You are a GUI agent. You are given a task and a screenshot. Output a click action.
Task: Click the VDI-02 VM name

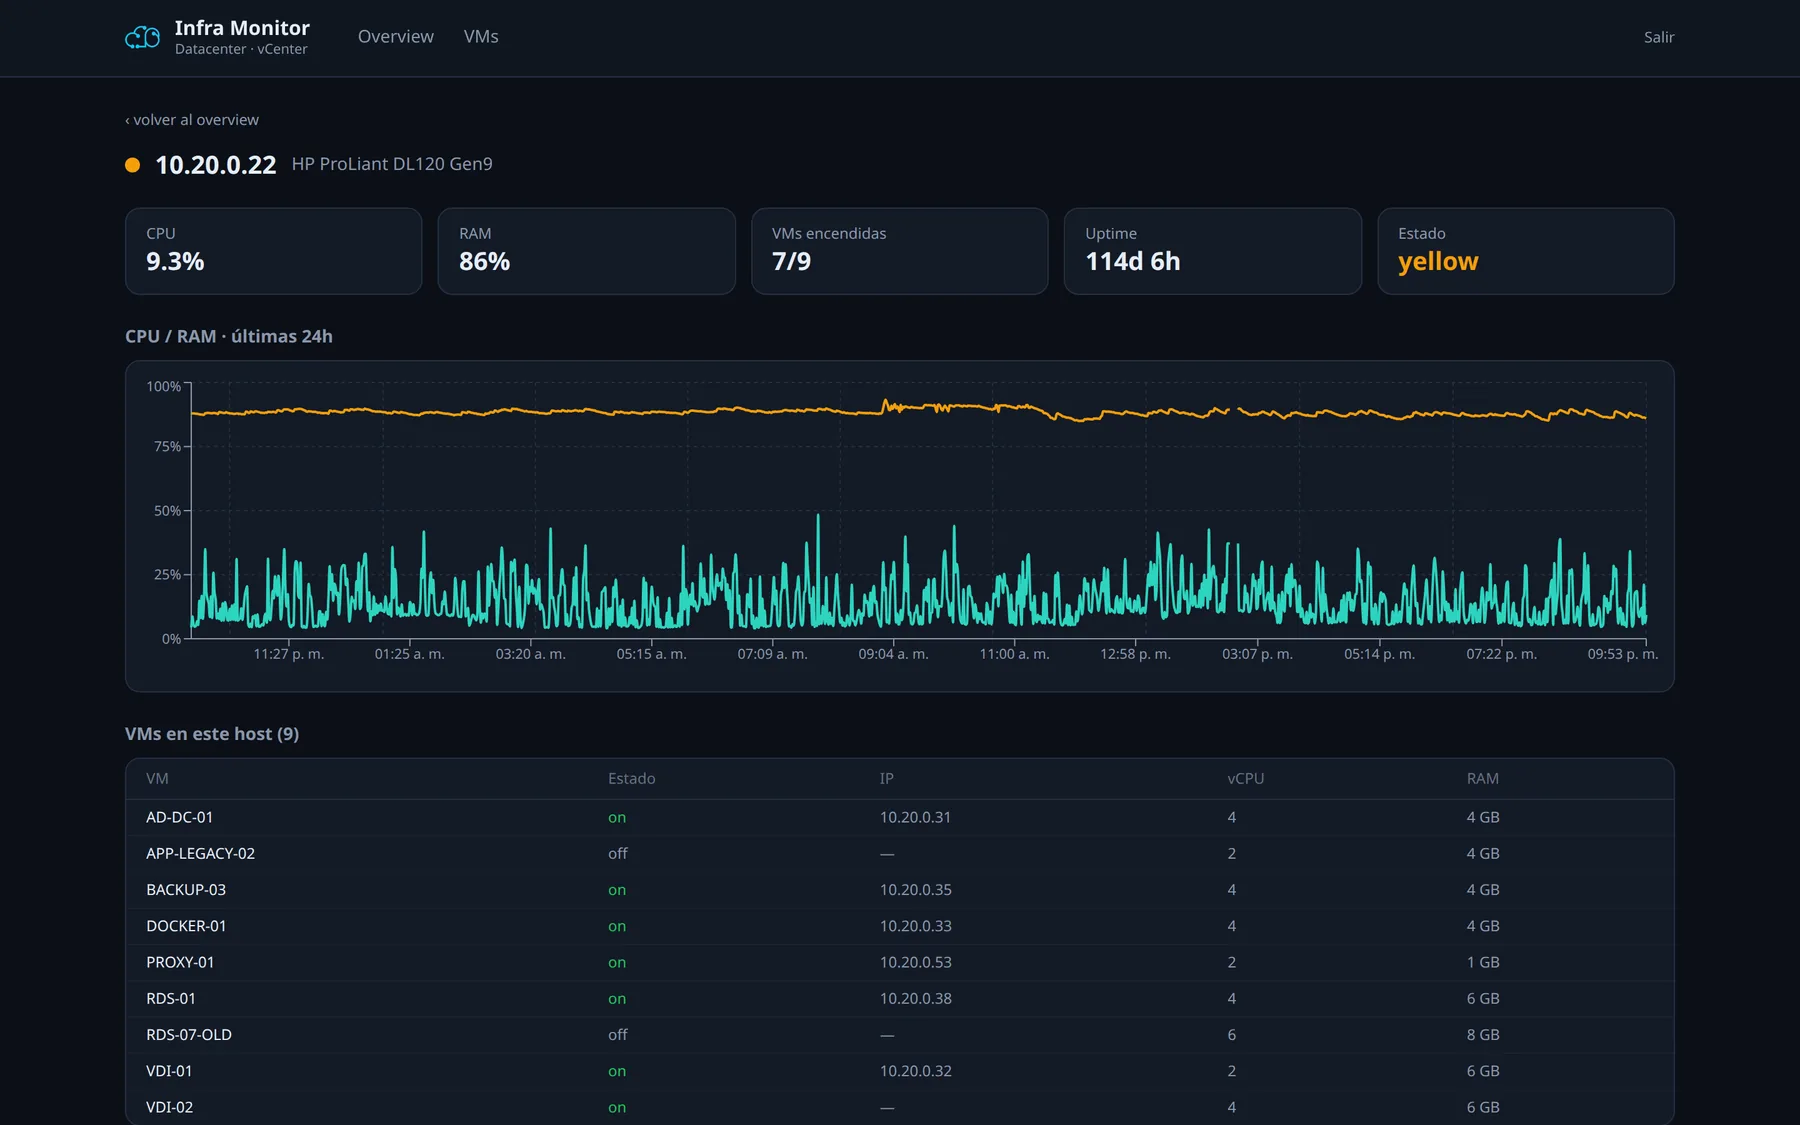[169, 1108]
